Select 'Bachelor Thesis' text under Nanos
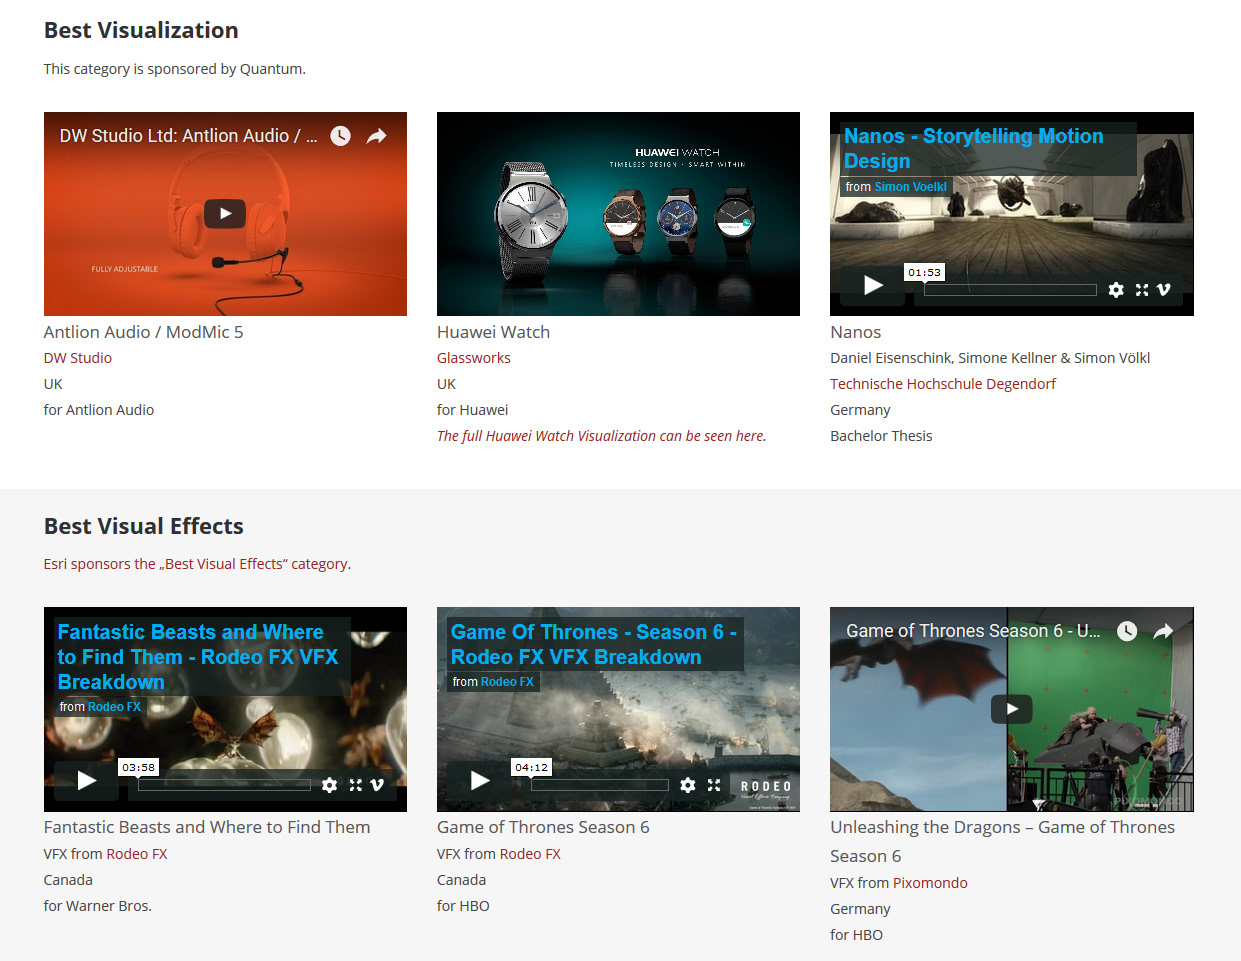Screen dimensions: 1241x961 coord(881,436)
